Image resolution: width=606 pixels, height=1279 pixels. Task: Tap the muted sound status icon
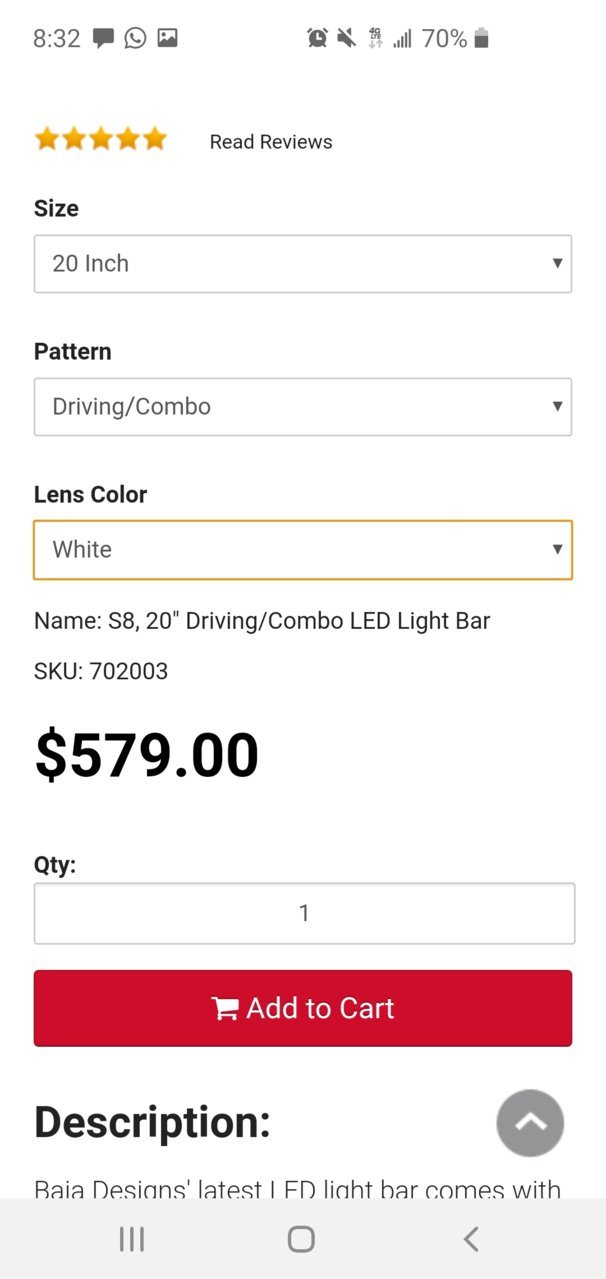click(346, 38)
